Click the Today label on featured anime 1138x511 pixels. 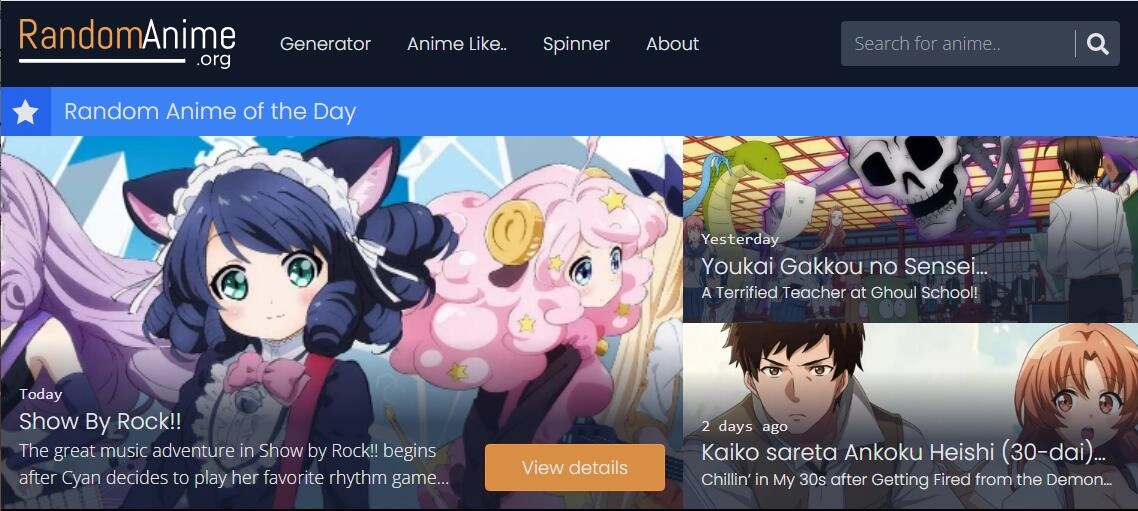pyautogui.click(x=41, y=394)
